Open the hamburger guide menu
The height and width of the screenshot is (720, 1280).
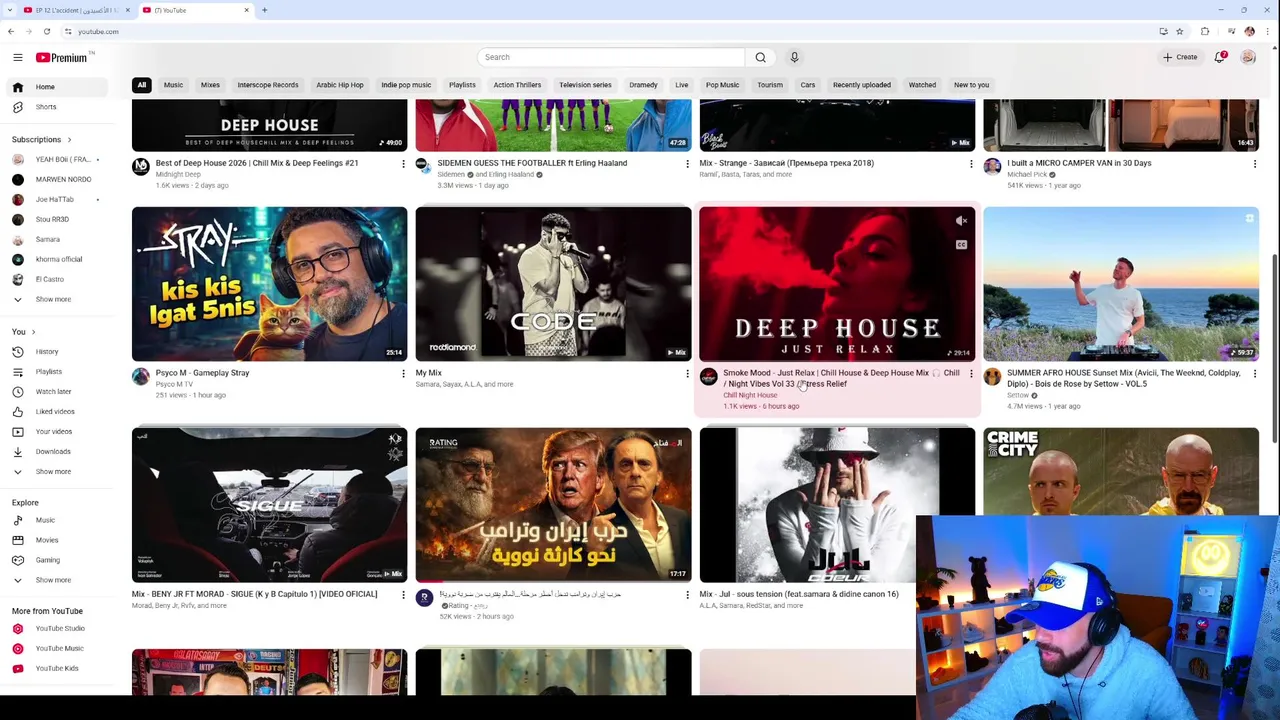tap(17, 58)
